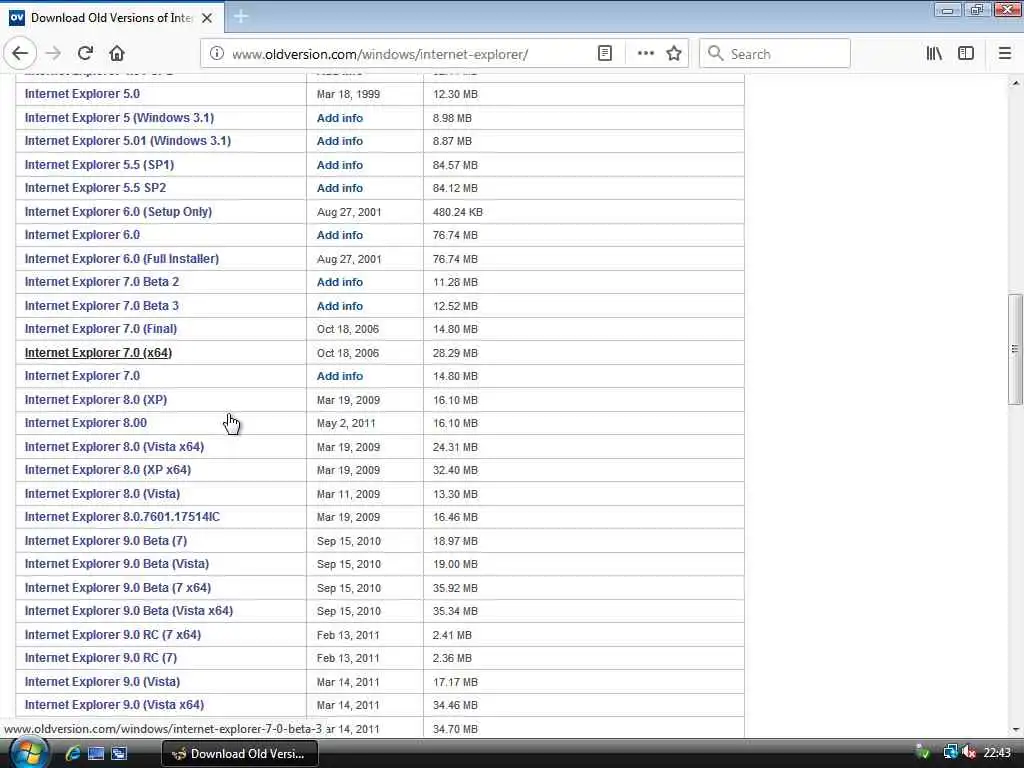
Task: Click Add info for Internet Explorer 7.0 Beta 2
Action: click(340, 282)
